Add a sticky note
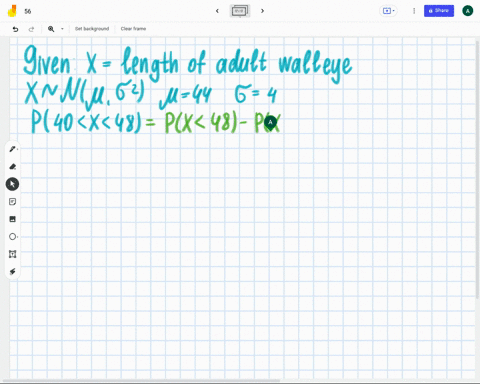The height and width of the screenshot is (384, 480). 12,202
